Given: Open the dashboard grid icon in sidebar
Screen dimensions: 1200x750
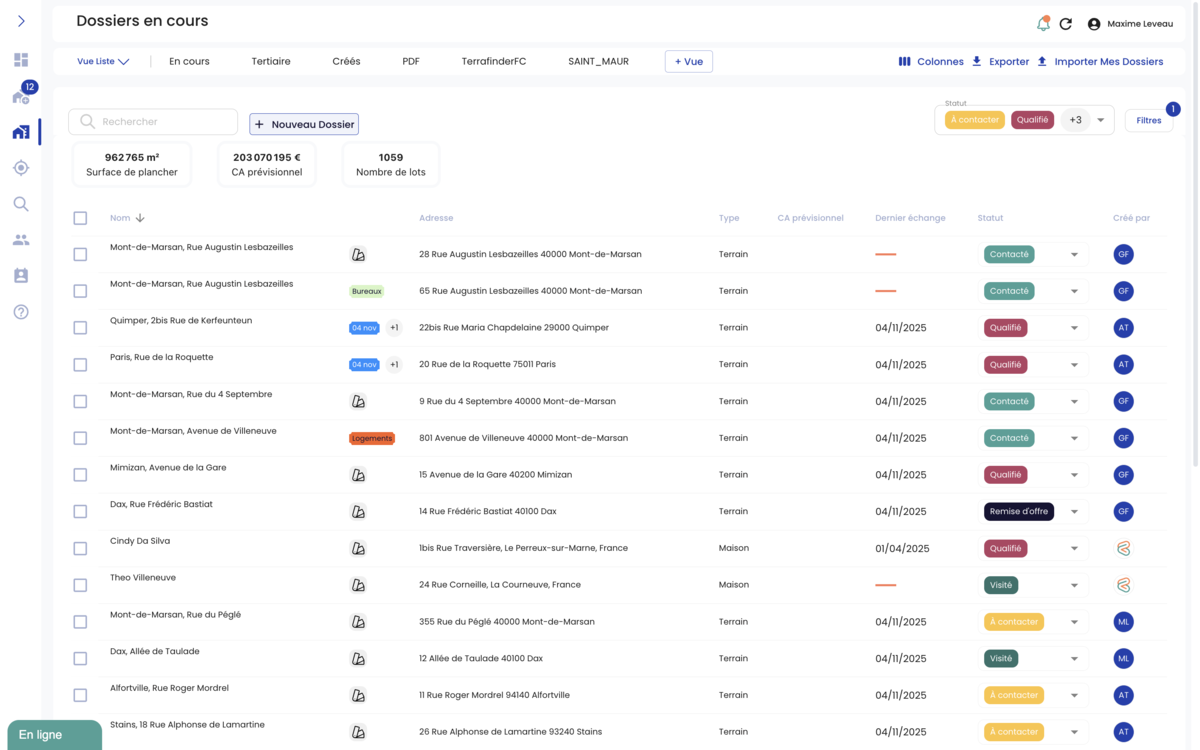Looking at the screenshot, I should [20, 60].
